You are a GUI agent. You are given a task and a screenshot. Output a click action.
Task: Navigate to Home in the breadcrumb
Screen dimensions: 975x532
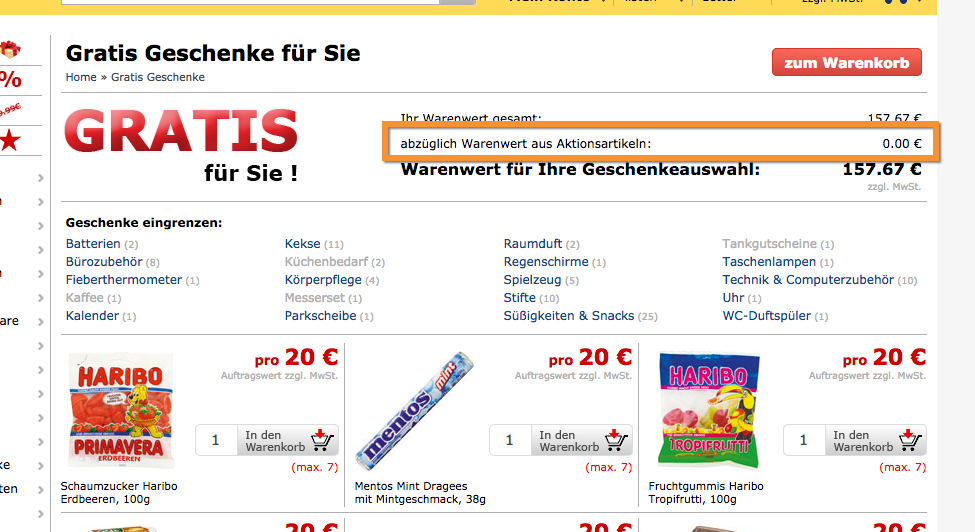click(81, 77)
